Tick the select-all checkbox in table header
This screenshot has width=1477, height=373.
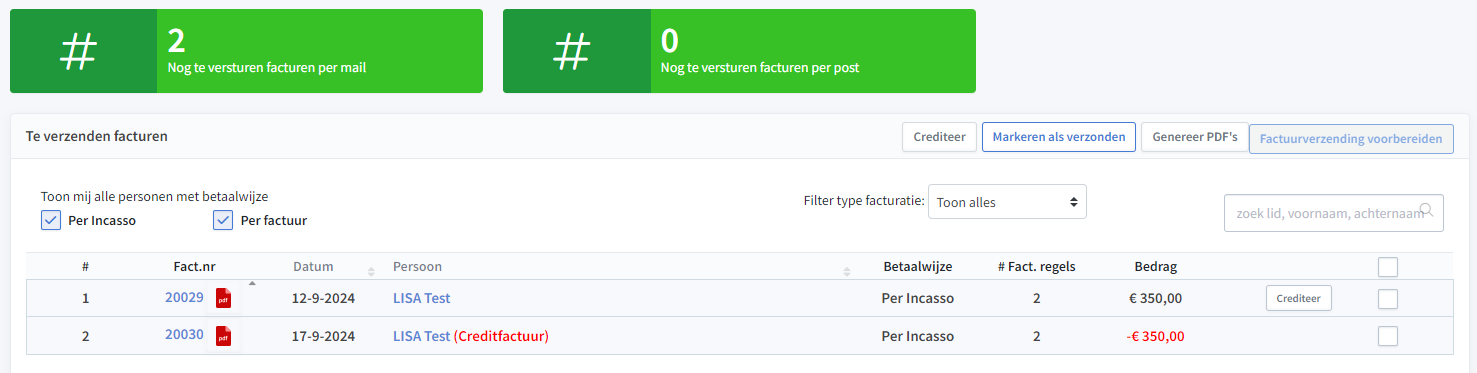[1387, 267]
